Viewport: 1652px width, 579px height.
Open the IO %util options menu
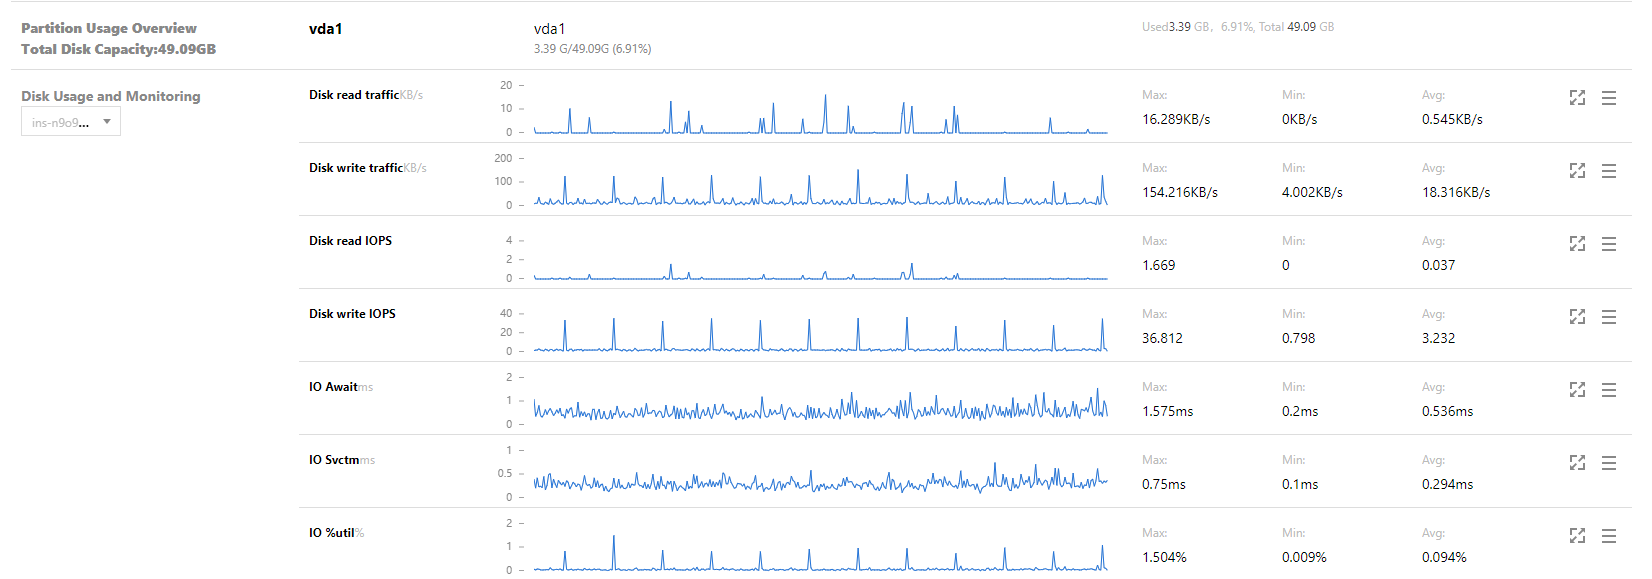click(1609, 536)
